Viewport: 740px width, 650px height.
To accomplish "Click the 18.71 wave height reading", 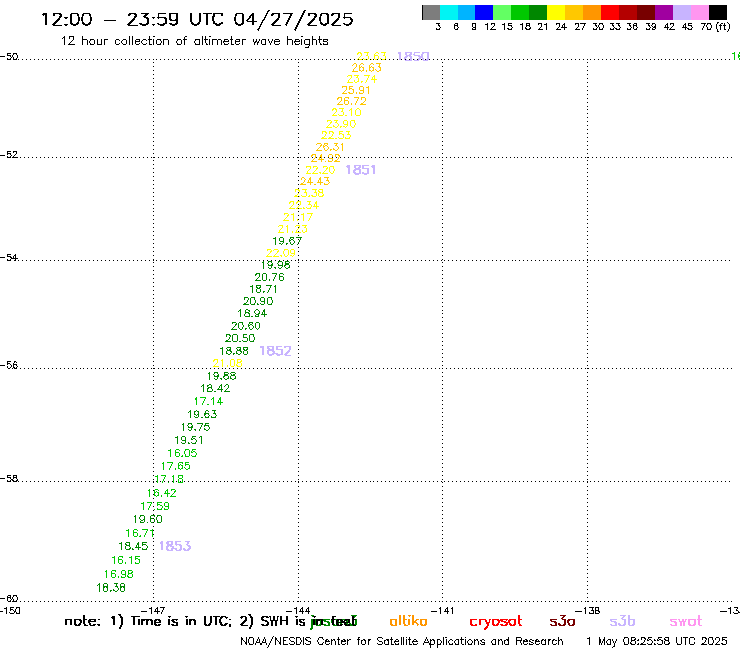I will (263, 289).
